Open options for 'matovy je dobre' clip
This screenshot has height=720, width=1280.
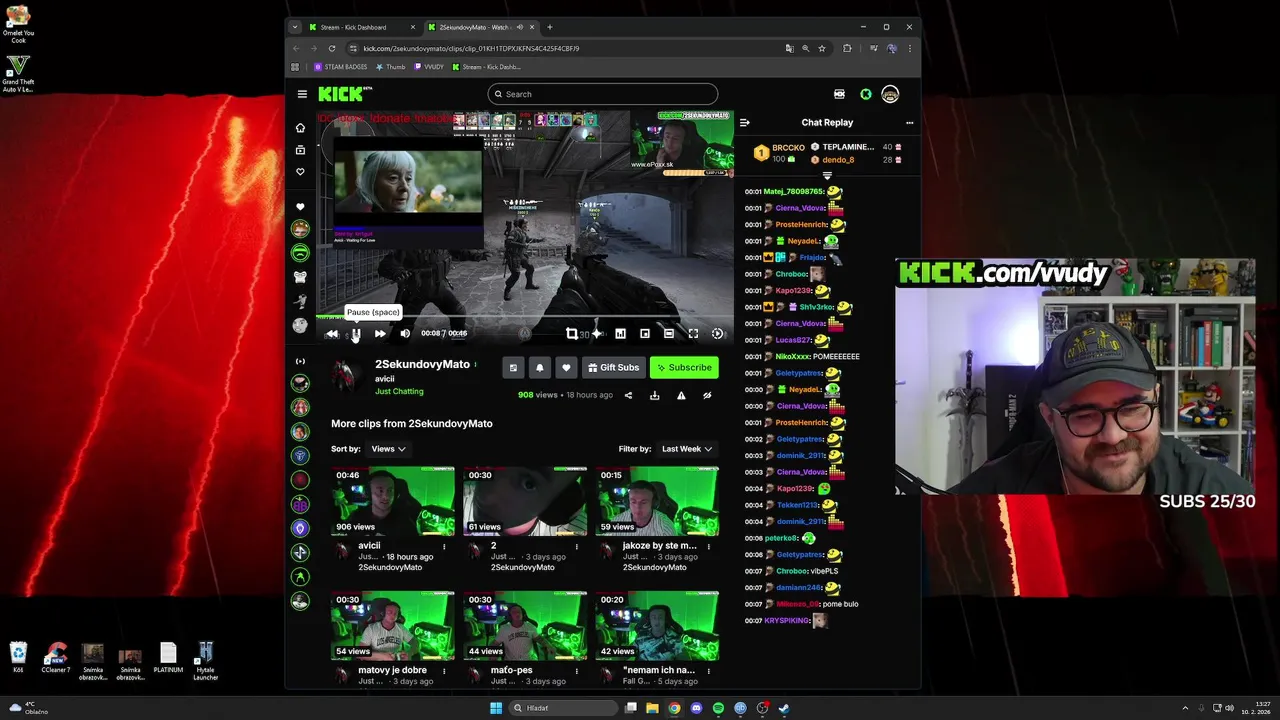444,671
